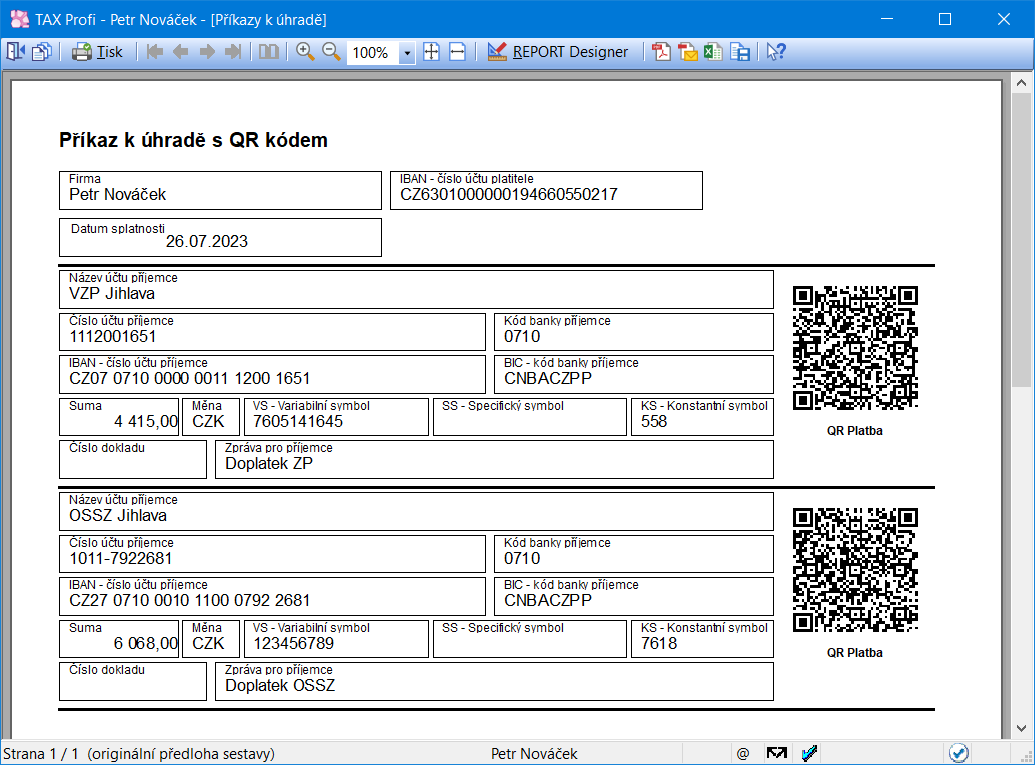Click 'Strana 1 / 1' in status bar
1035x765 pixels.
tap(41, 754)
